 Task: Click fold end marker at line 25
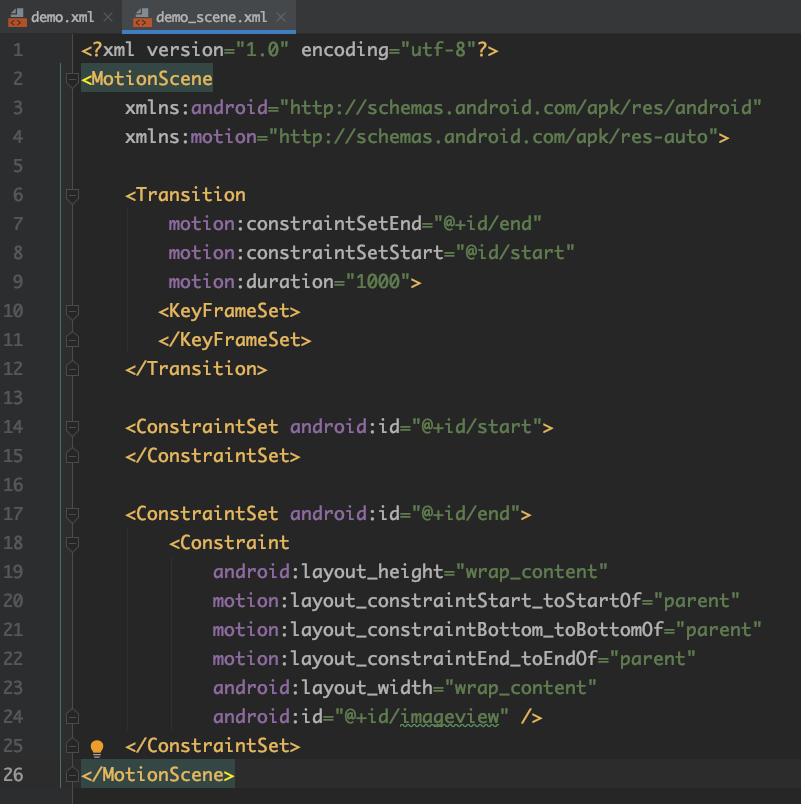pos(72,746)
